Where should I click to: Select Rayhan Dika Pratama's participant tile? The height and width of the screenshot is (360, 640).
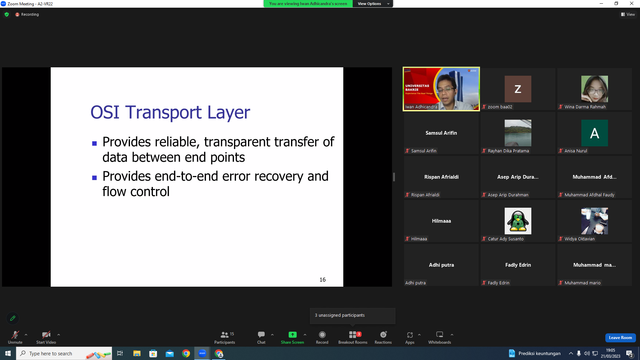point(518,133)
